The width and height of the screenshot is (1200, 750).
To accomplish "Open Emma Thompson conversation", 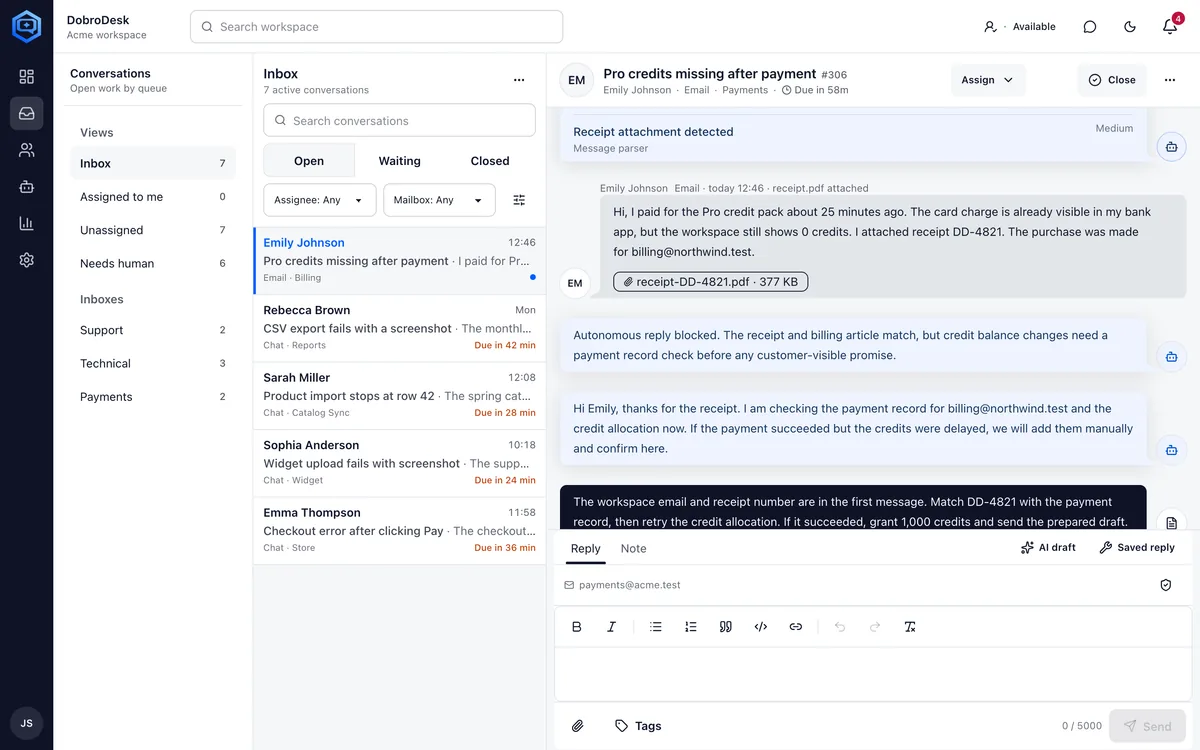I will click(400, 531).
